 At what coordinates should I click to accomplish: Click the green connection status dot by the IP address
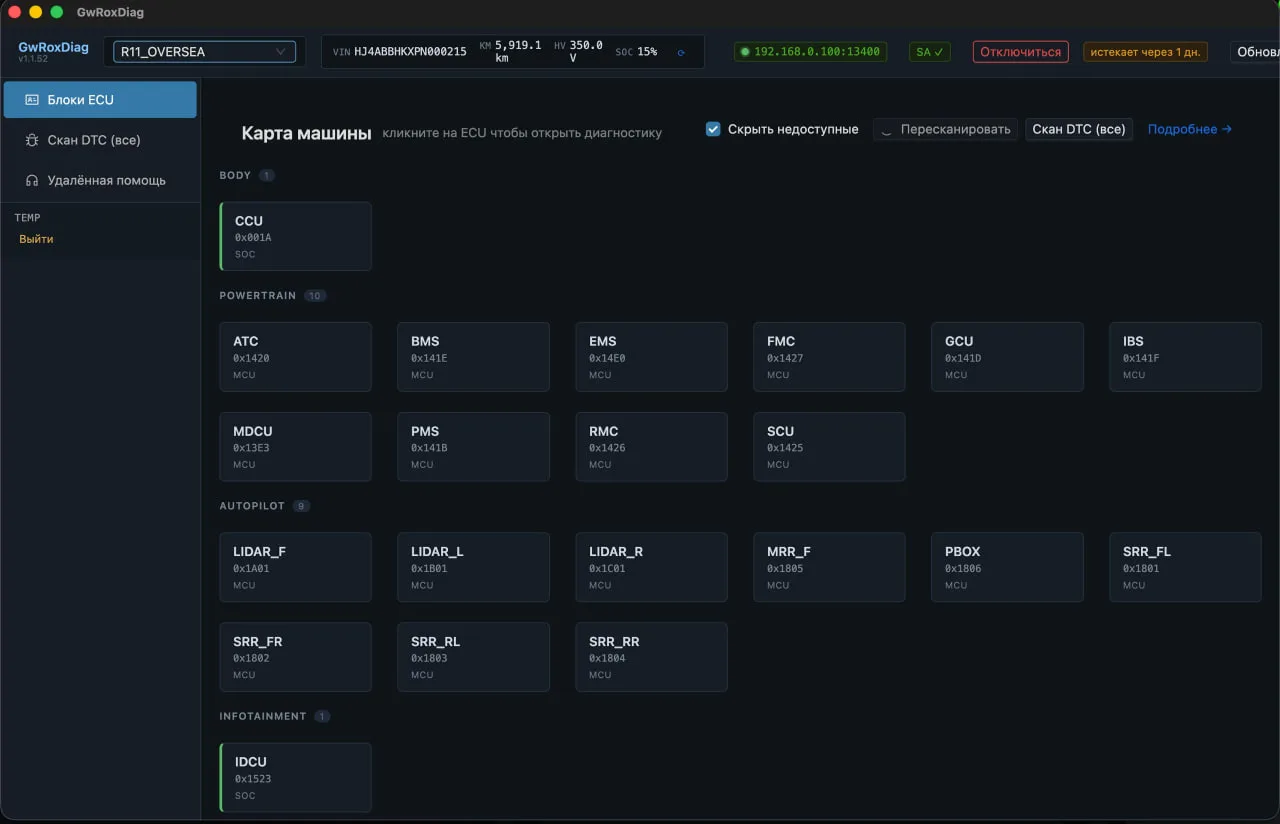[745, 52]
